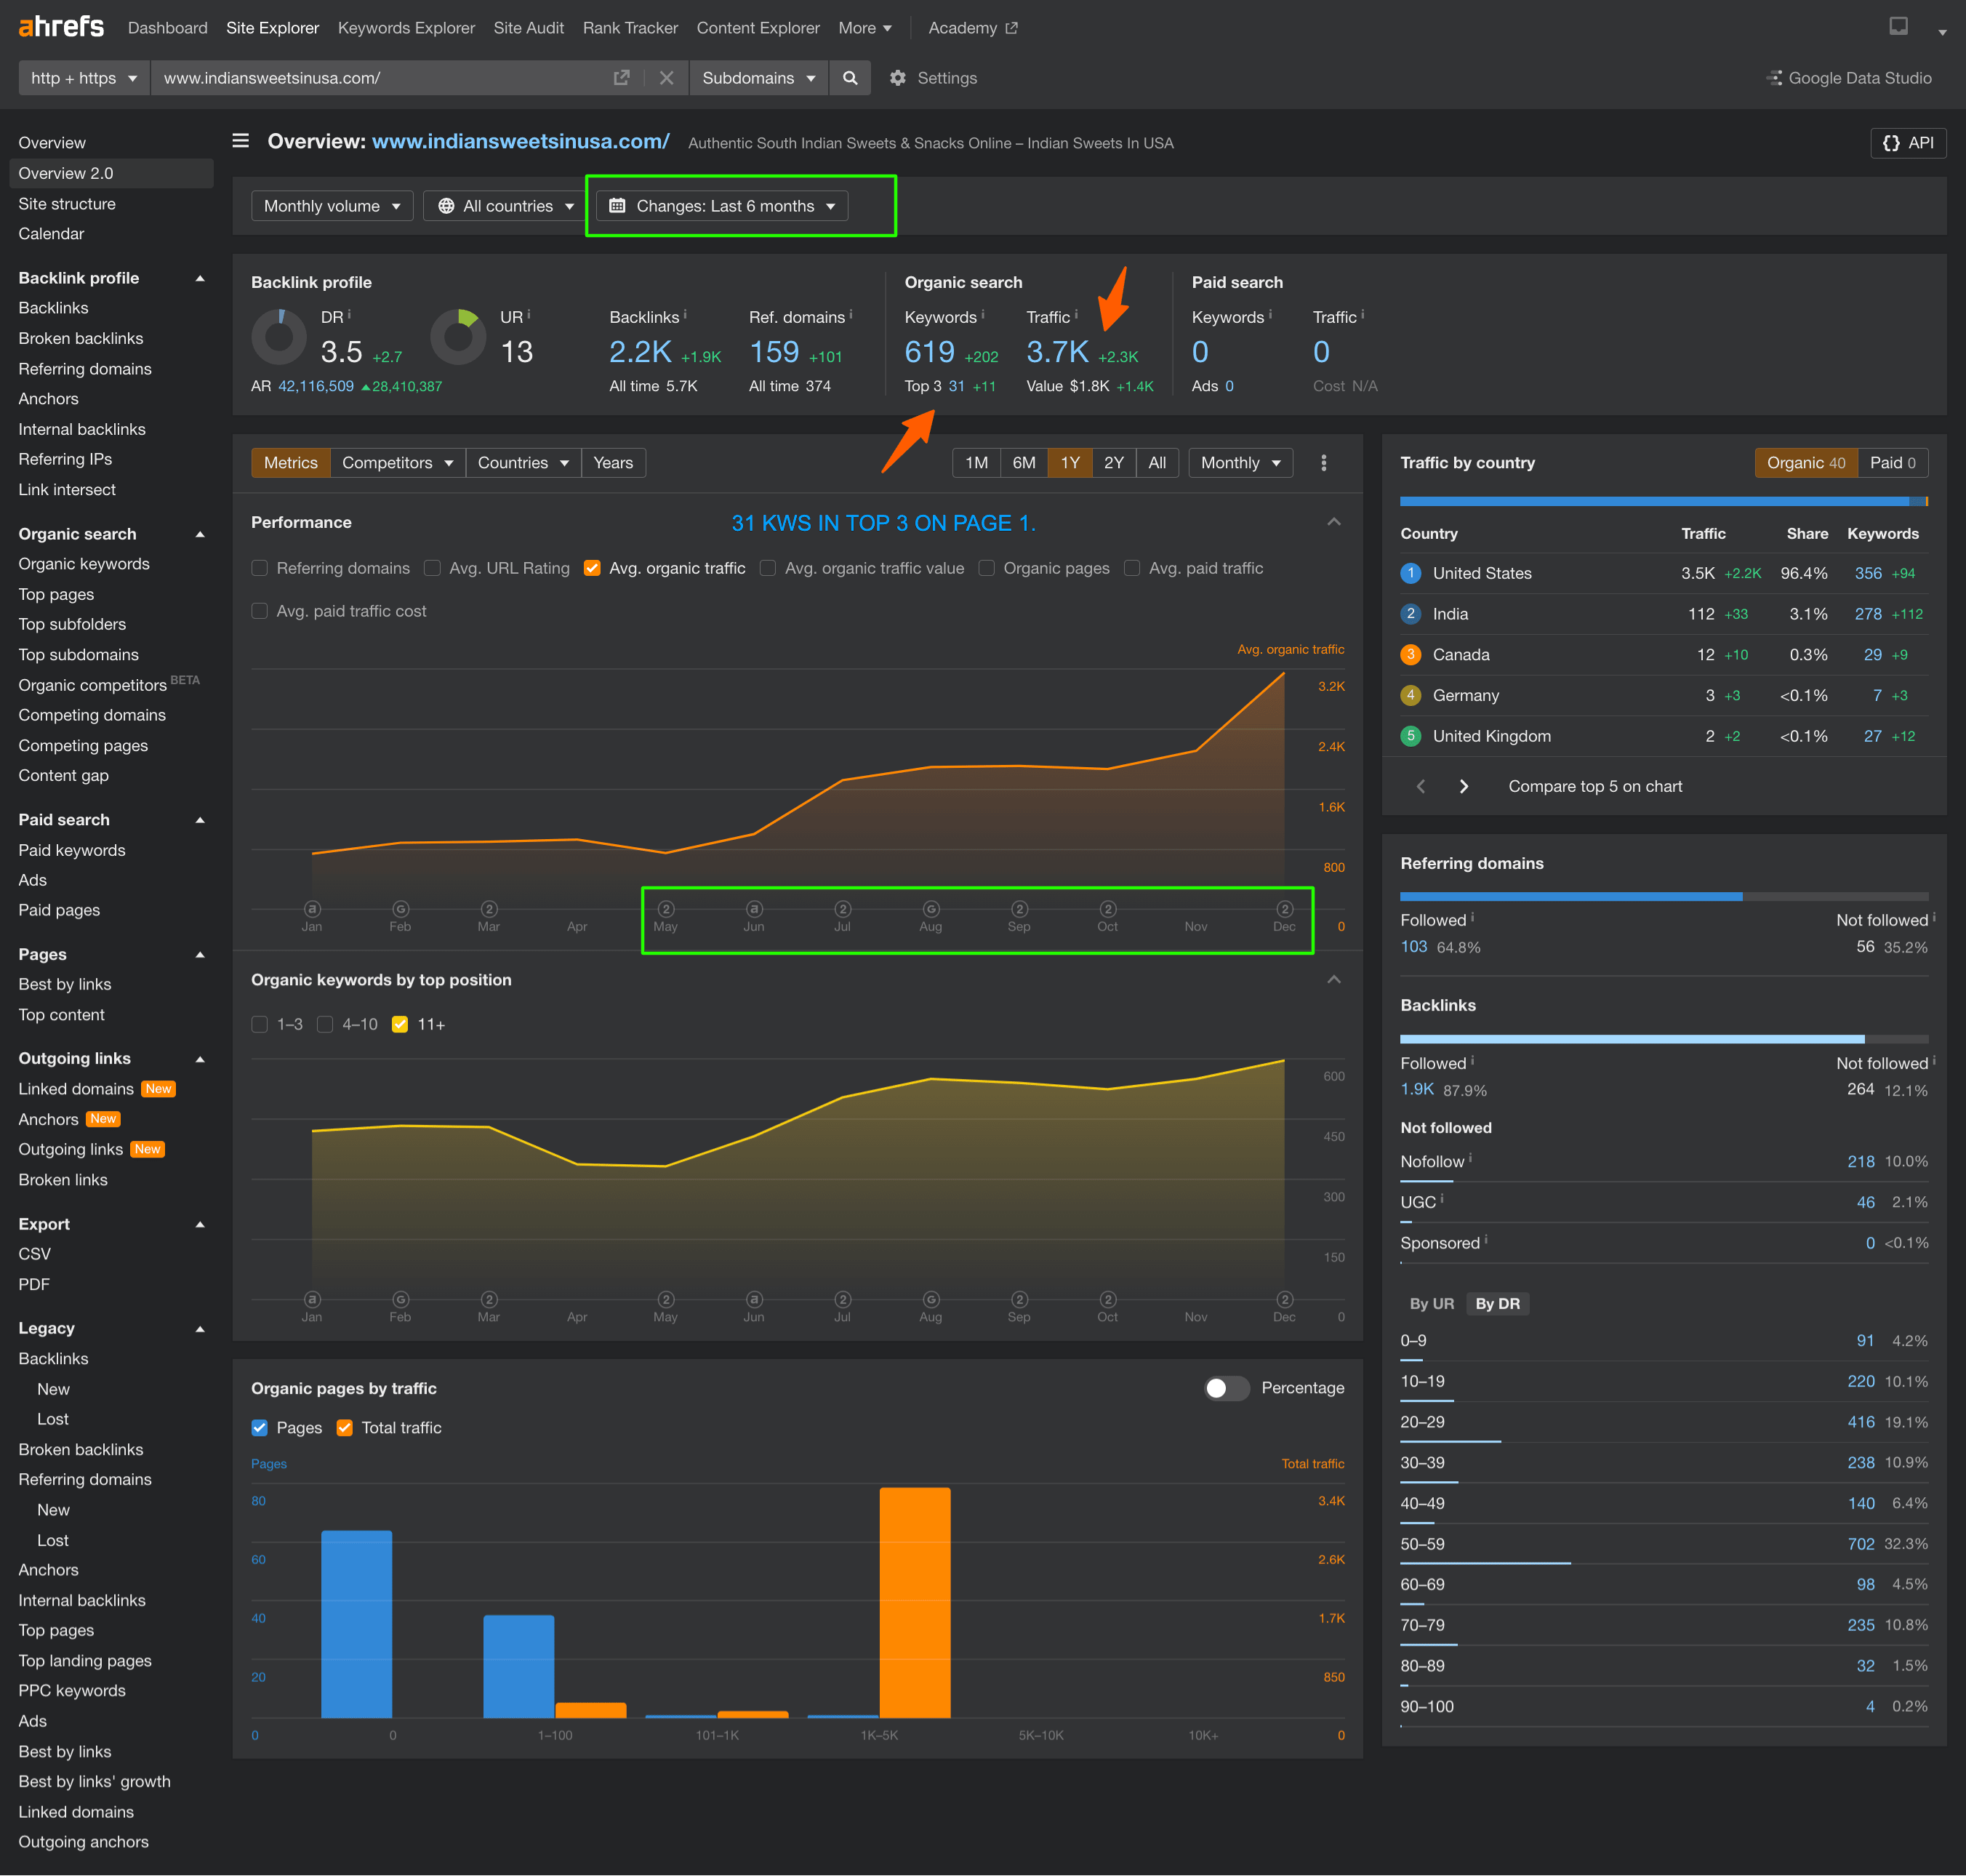
Task: Click UGC info icon
Action: click(1442, 1198)
